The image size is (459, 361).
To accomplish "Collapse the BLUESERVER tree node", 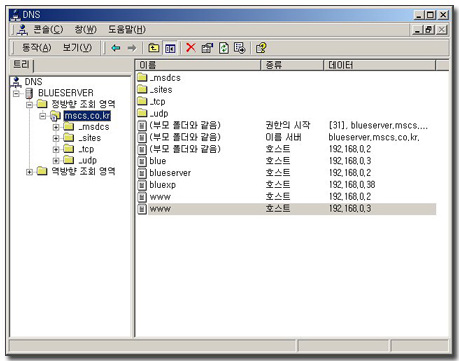I will tap(16, 94).
